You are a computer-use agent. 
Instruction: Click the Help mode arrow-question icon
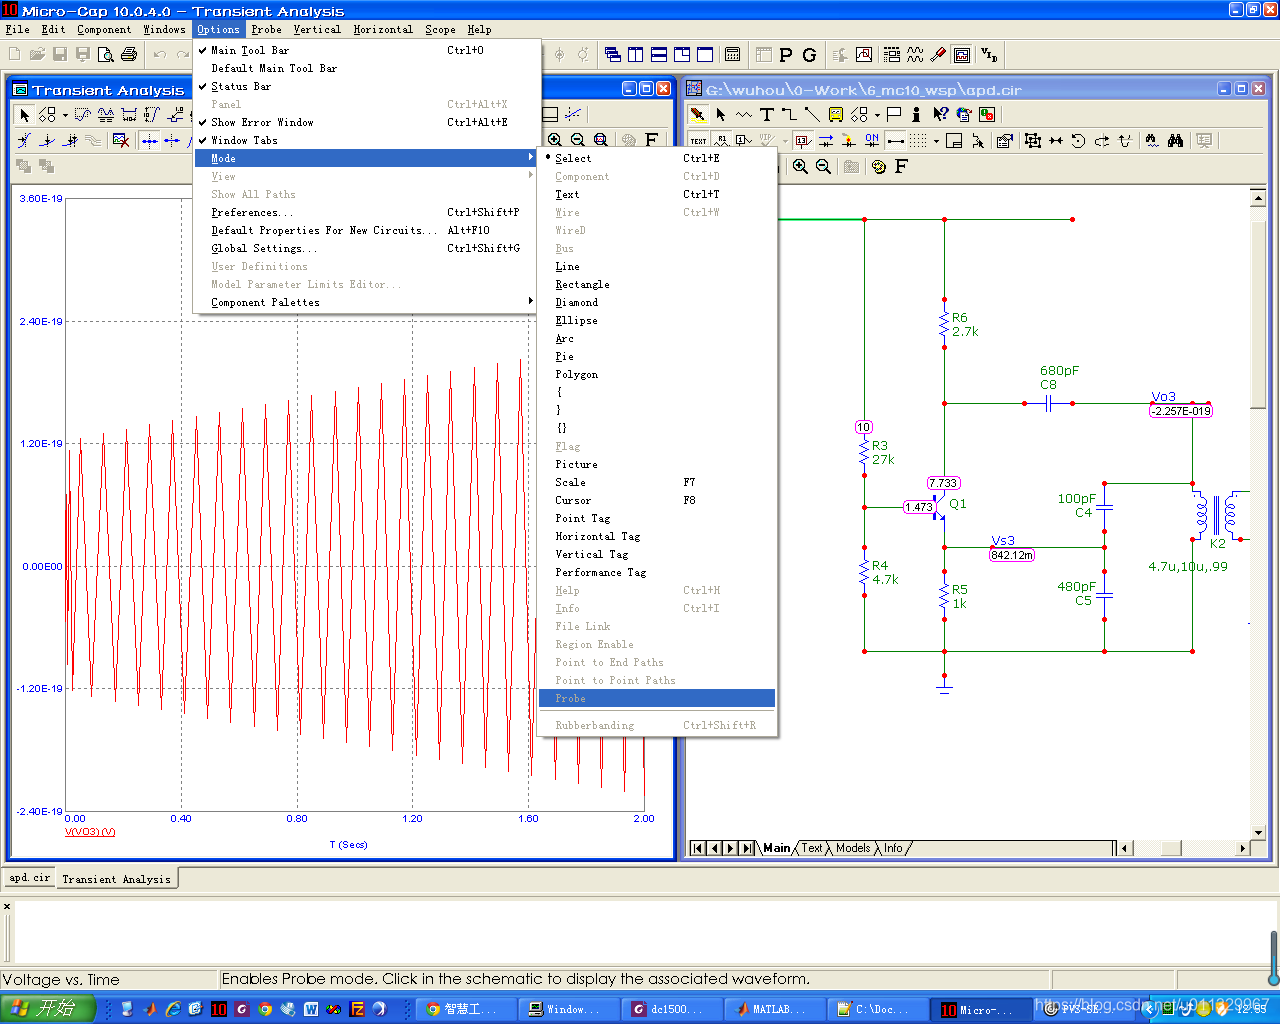click(x=940, y=114)
